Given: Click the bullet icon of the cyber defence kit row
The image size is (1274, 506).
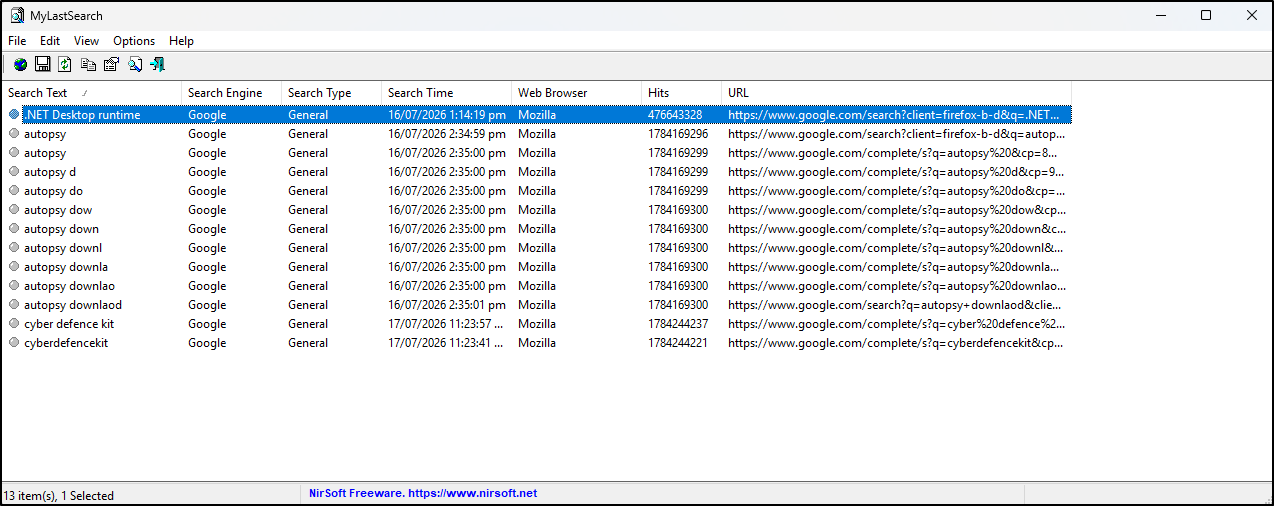Looking at the screenshot, I should click(x=14, y=324).
